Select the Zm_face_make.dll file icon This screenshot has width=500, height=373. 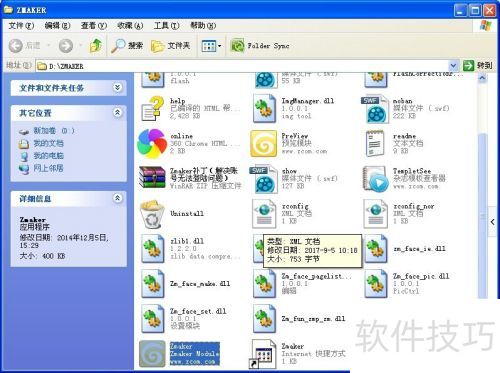tap(152, 284)
